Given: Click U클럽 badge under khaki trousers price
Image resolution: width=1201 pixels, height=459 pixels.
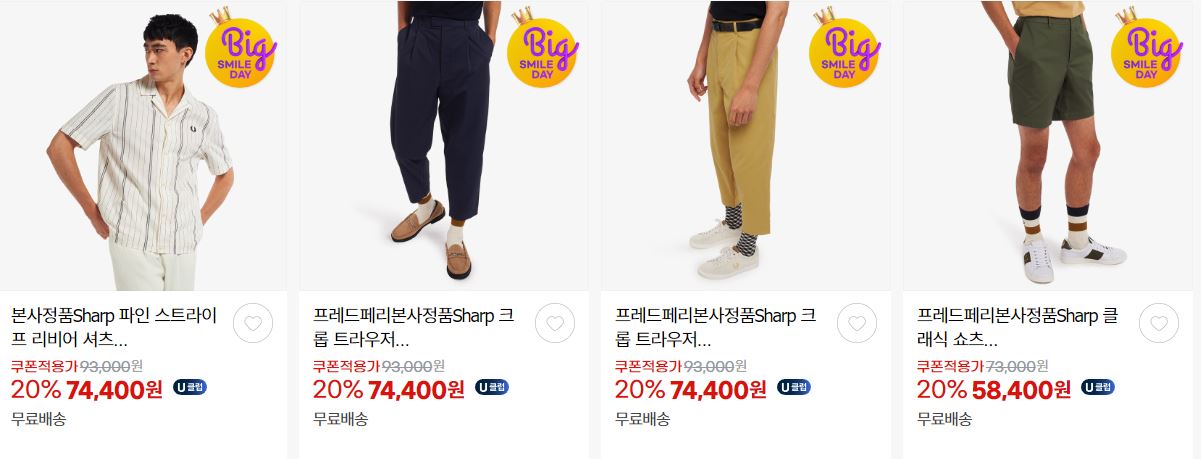Looking at the screenshot, I should tap(794, 387).
